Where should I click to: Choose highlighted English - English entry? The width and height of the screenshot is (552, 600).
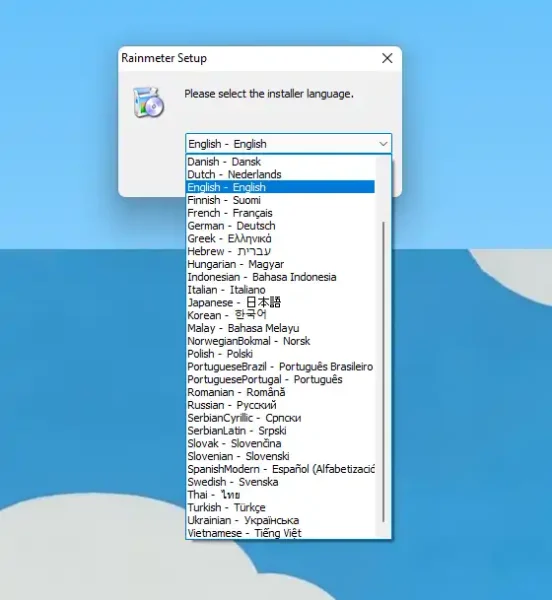tap(280, 187)
